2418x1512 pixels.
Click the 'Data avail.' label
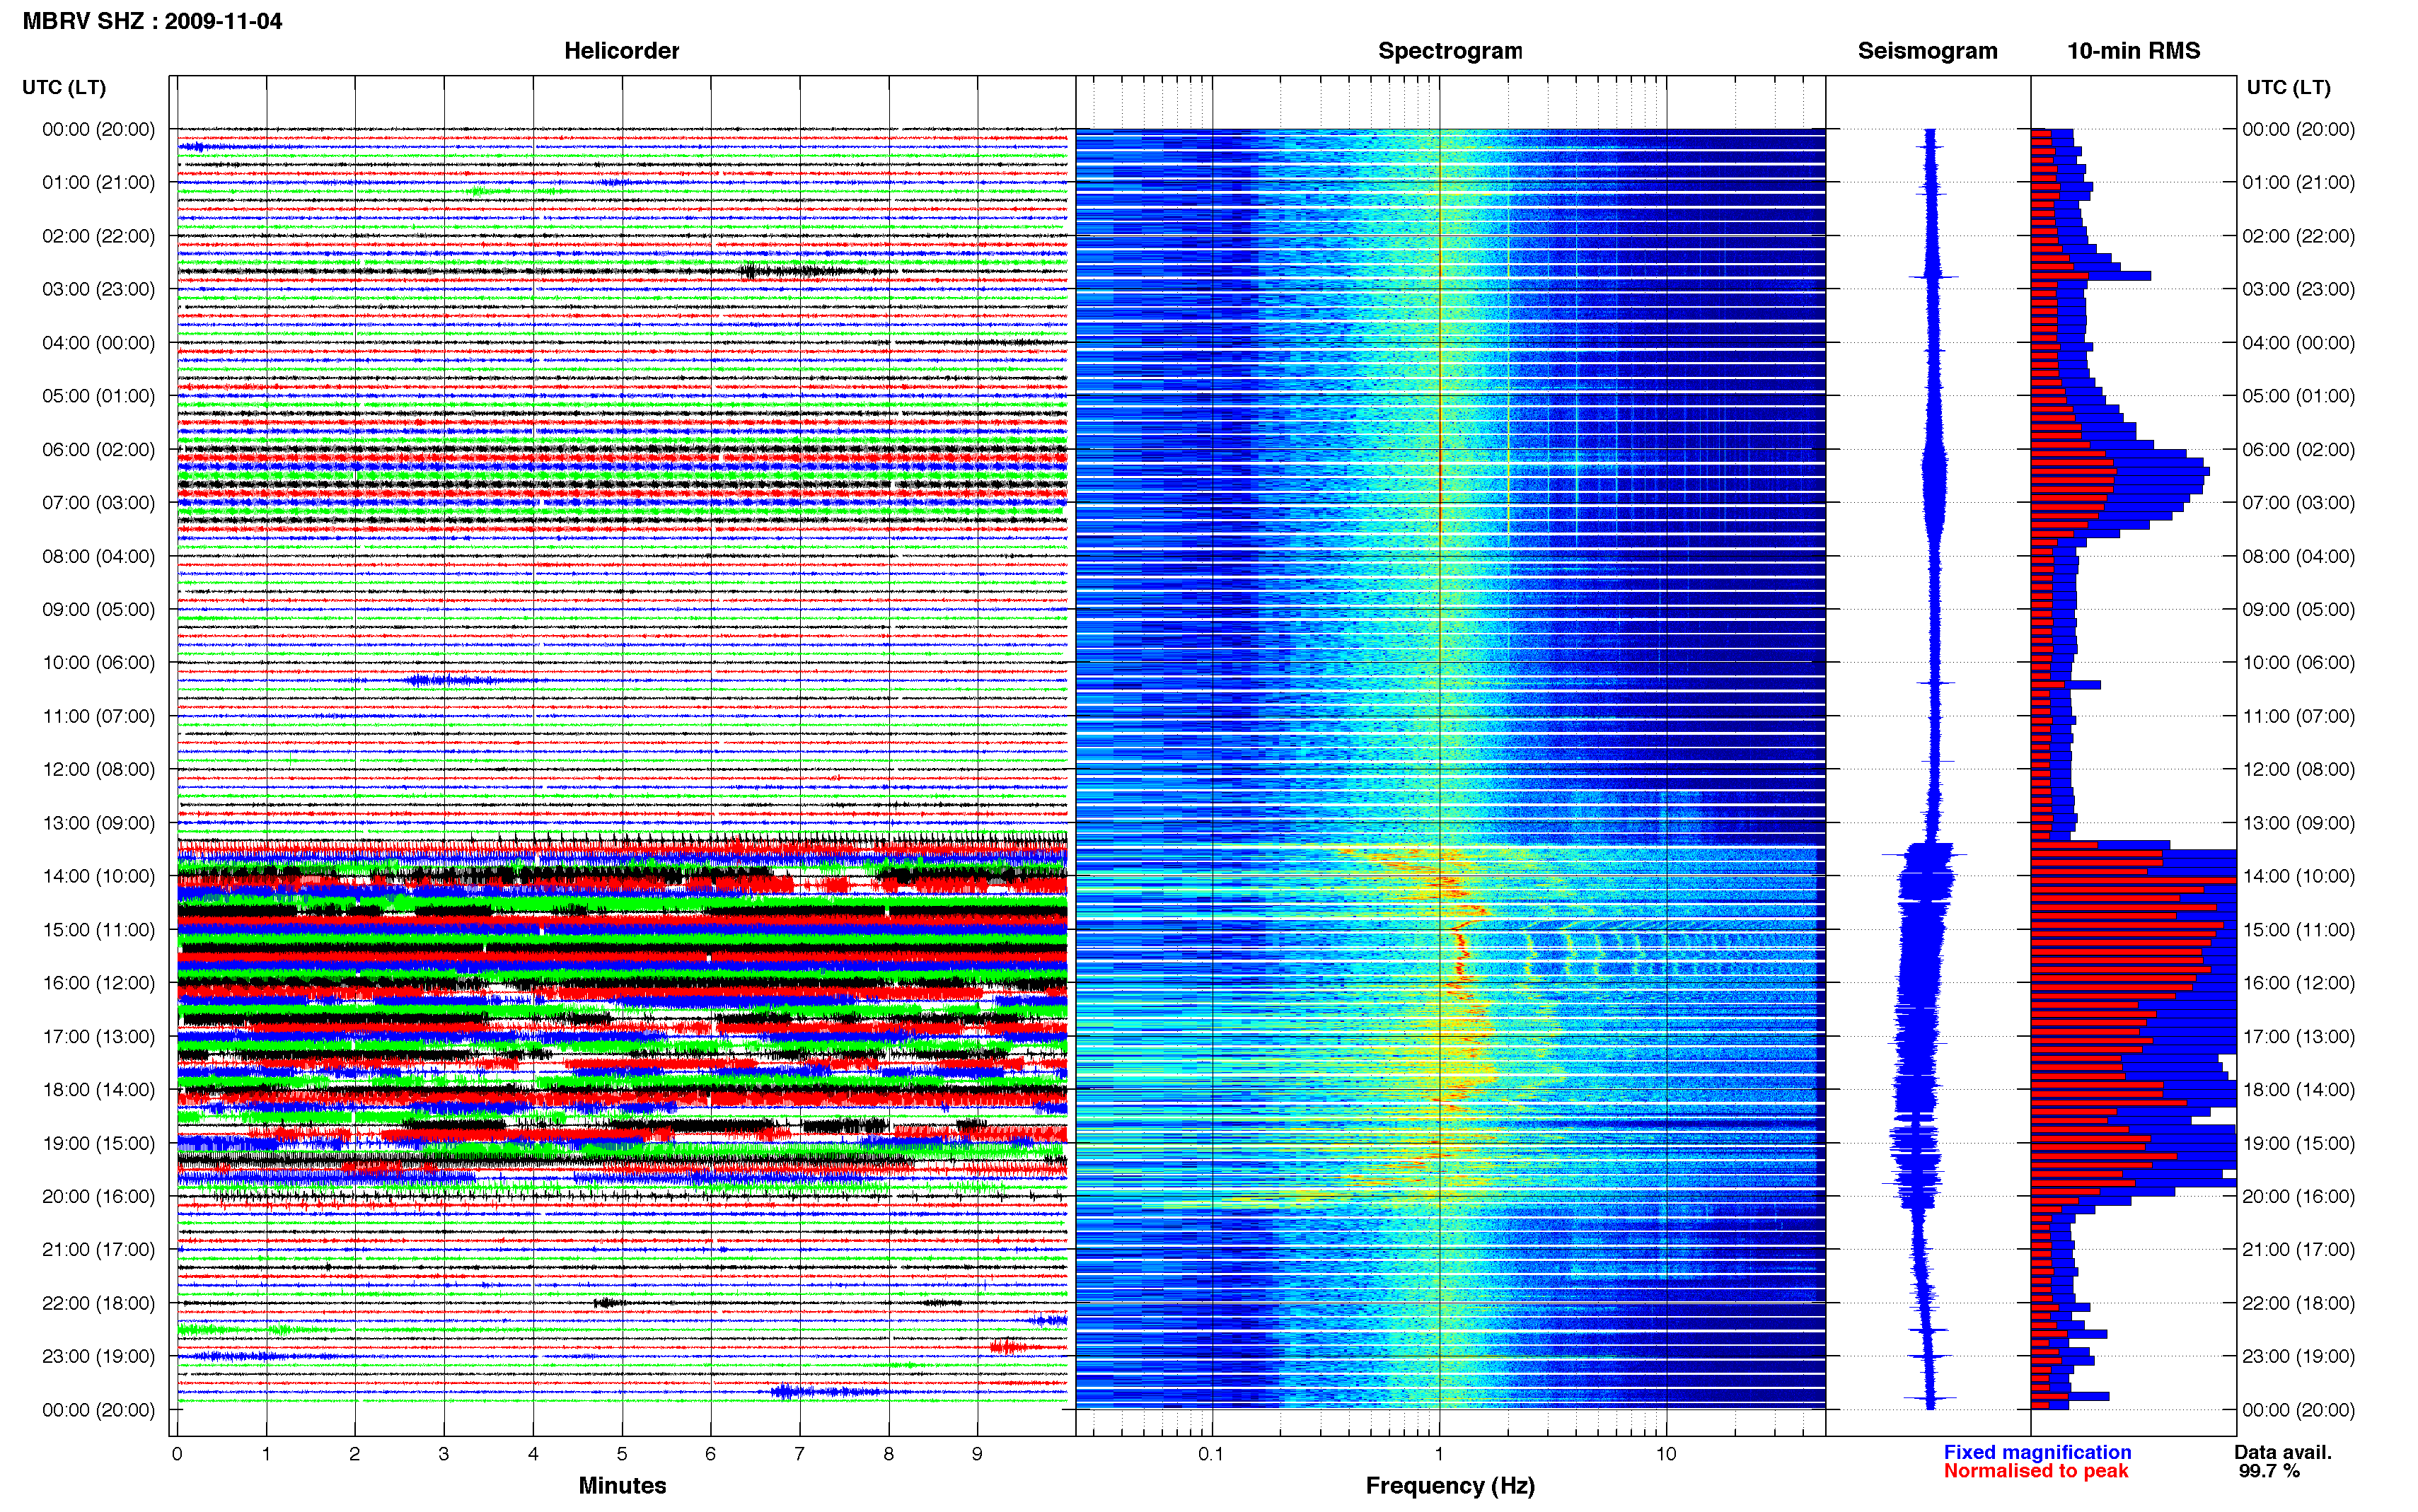(x=2283, y=1452)
